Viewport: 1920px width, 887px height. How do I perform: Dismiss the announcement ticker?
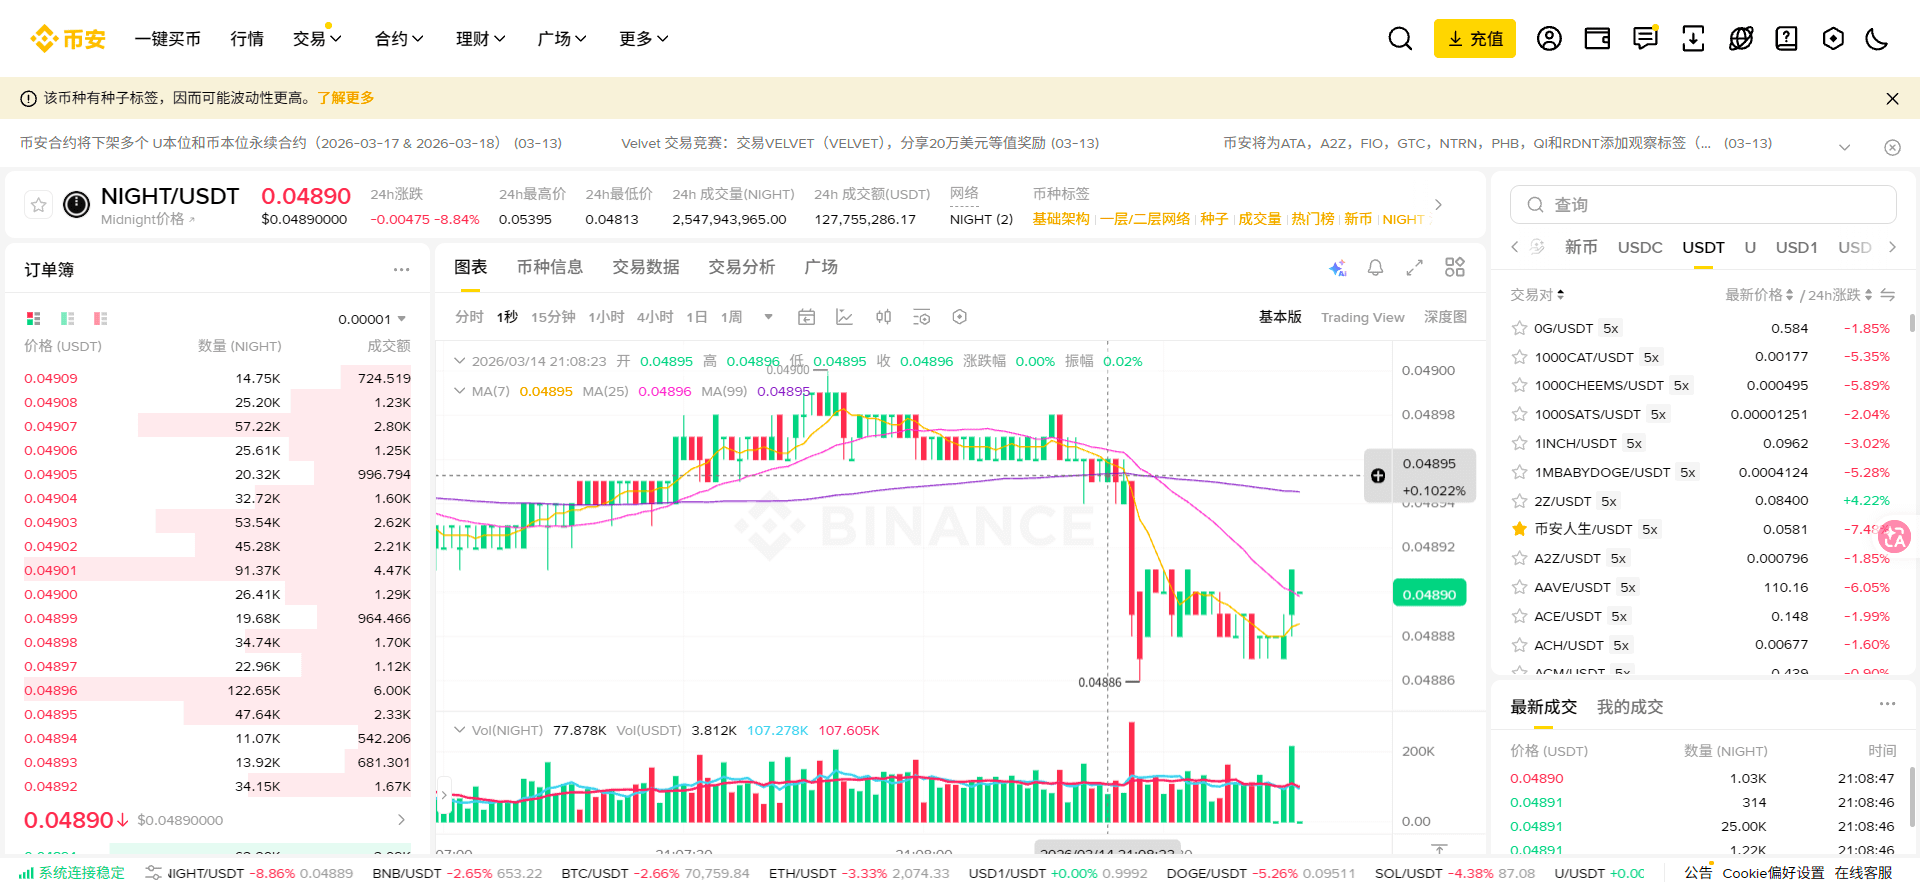(1892, 147)
